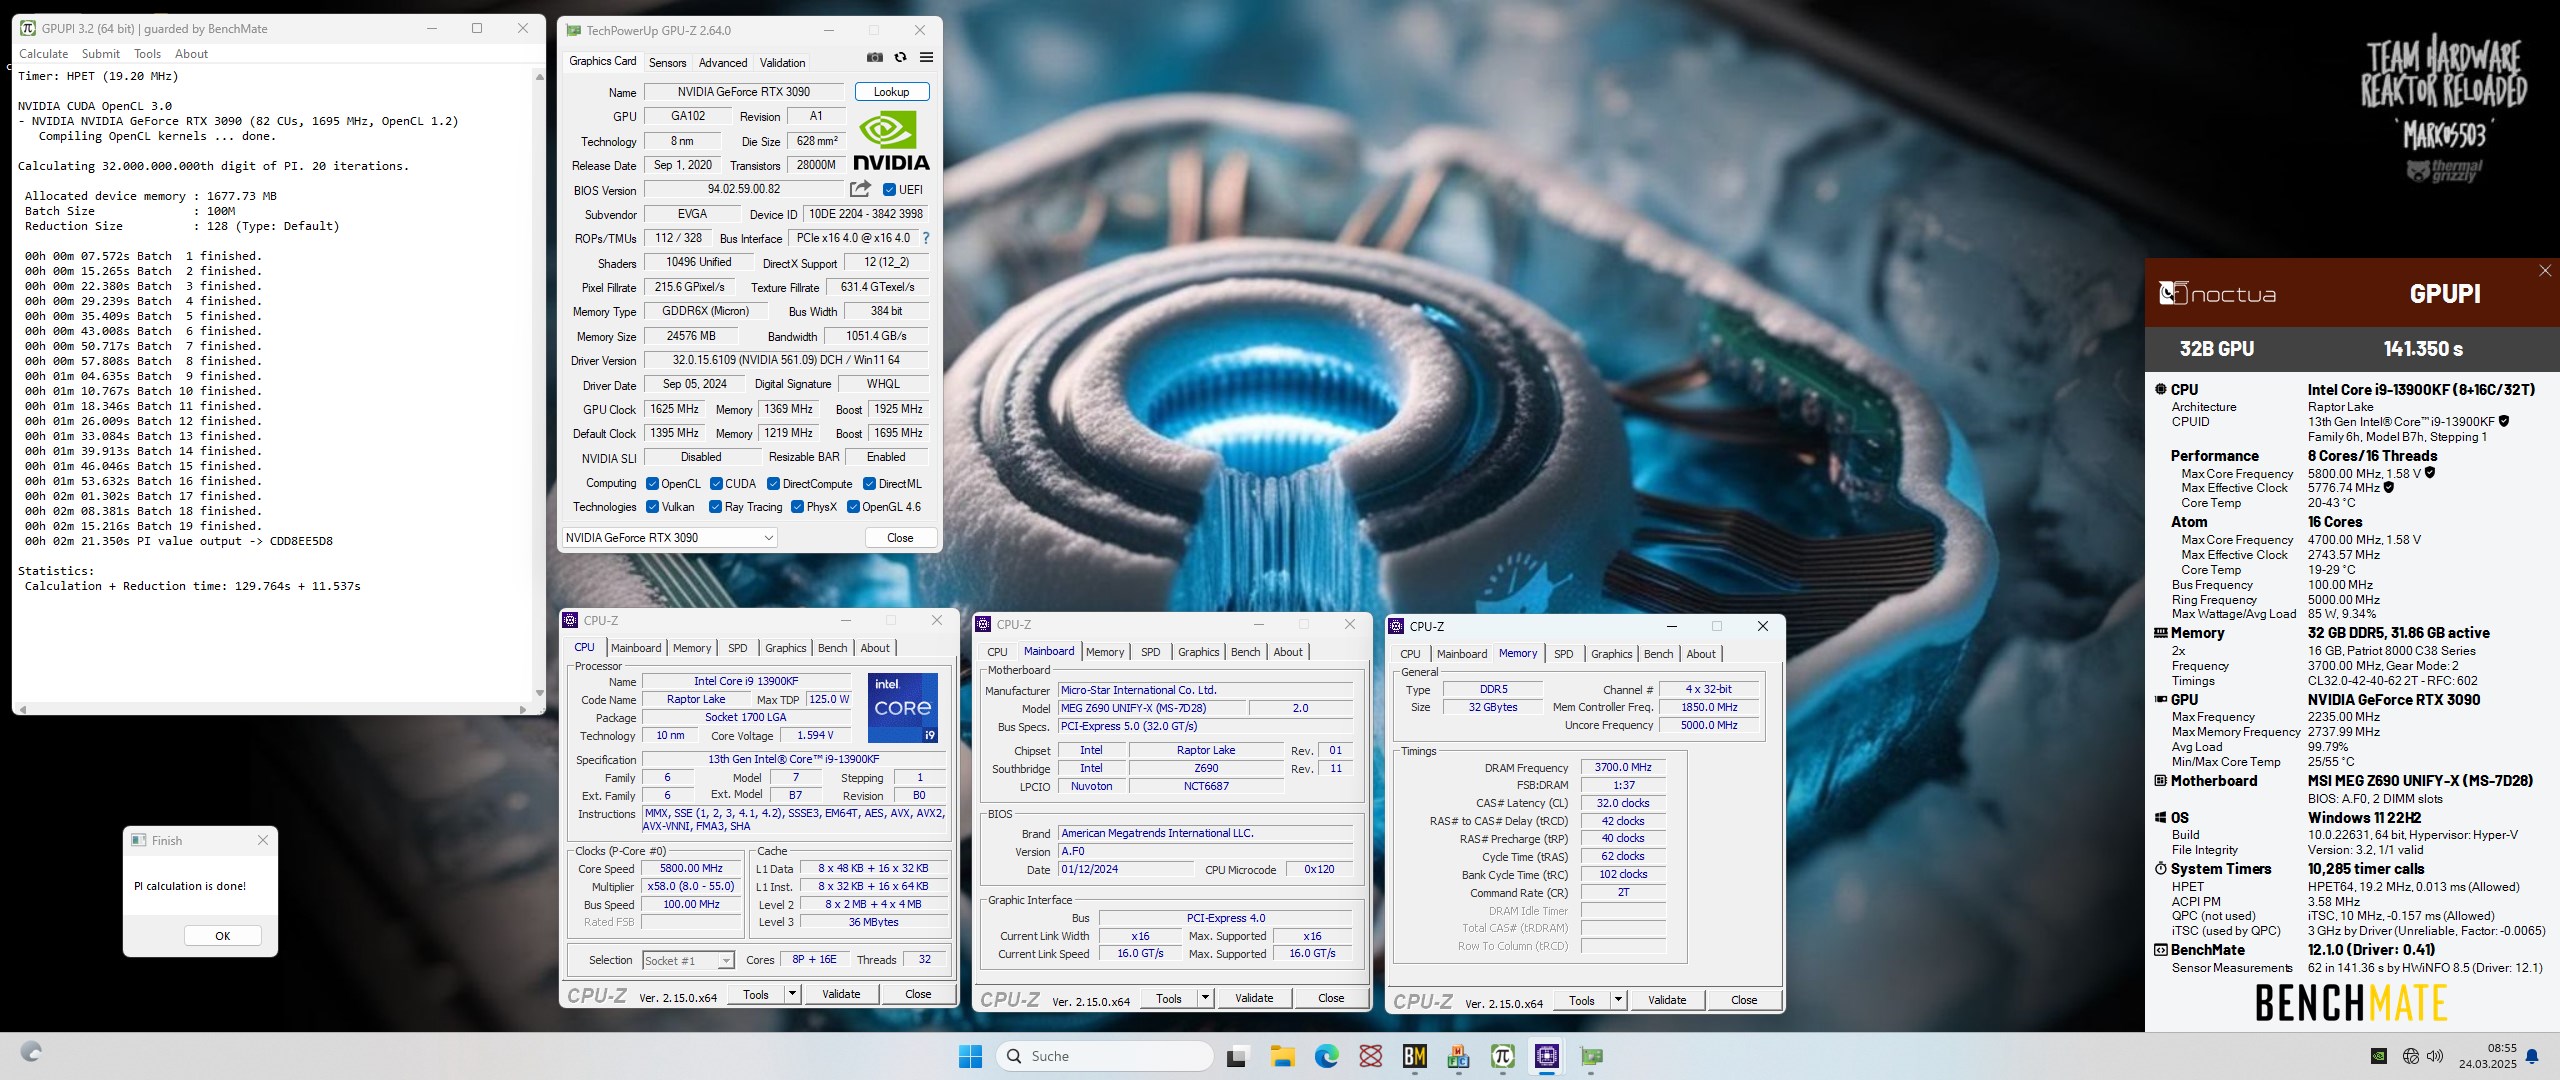Open Task View on the taskbar
The width and height of the screenshot is (2560, 1080).
point(1237,1056)
